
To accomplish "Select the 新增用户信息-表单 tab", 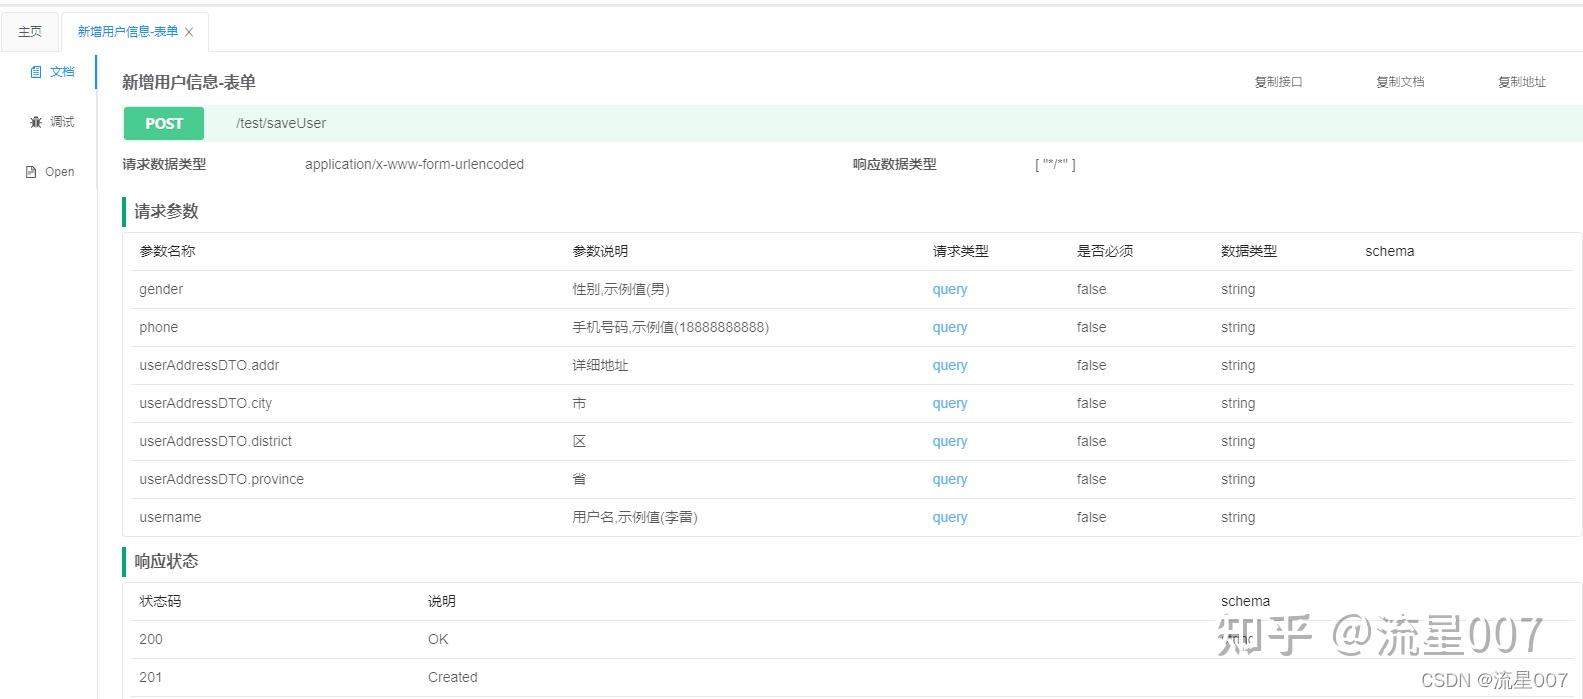I will pos(128,32).
